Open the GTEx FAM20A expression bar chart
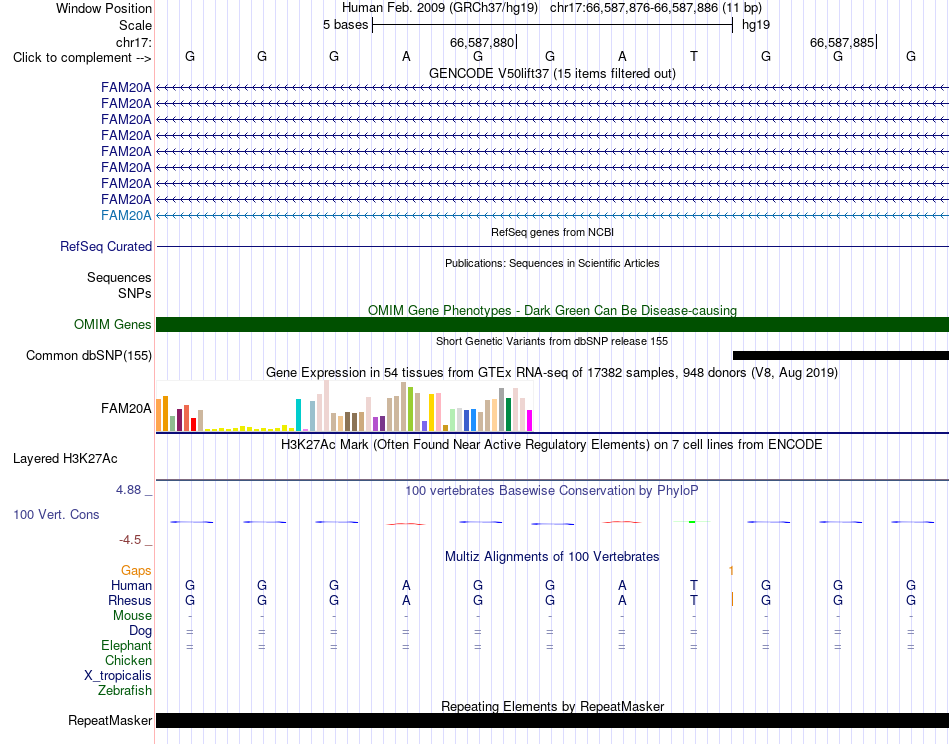Image resolution: width=950 pixels, height=744 pixels. pyautogui.click(x=344, y=406)
